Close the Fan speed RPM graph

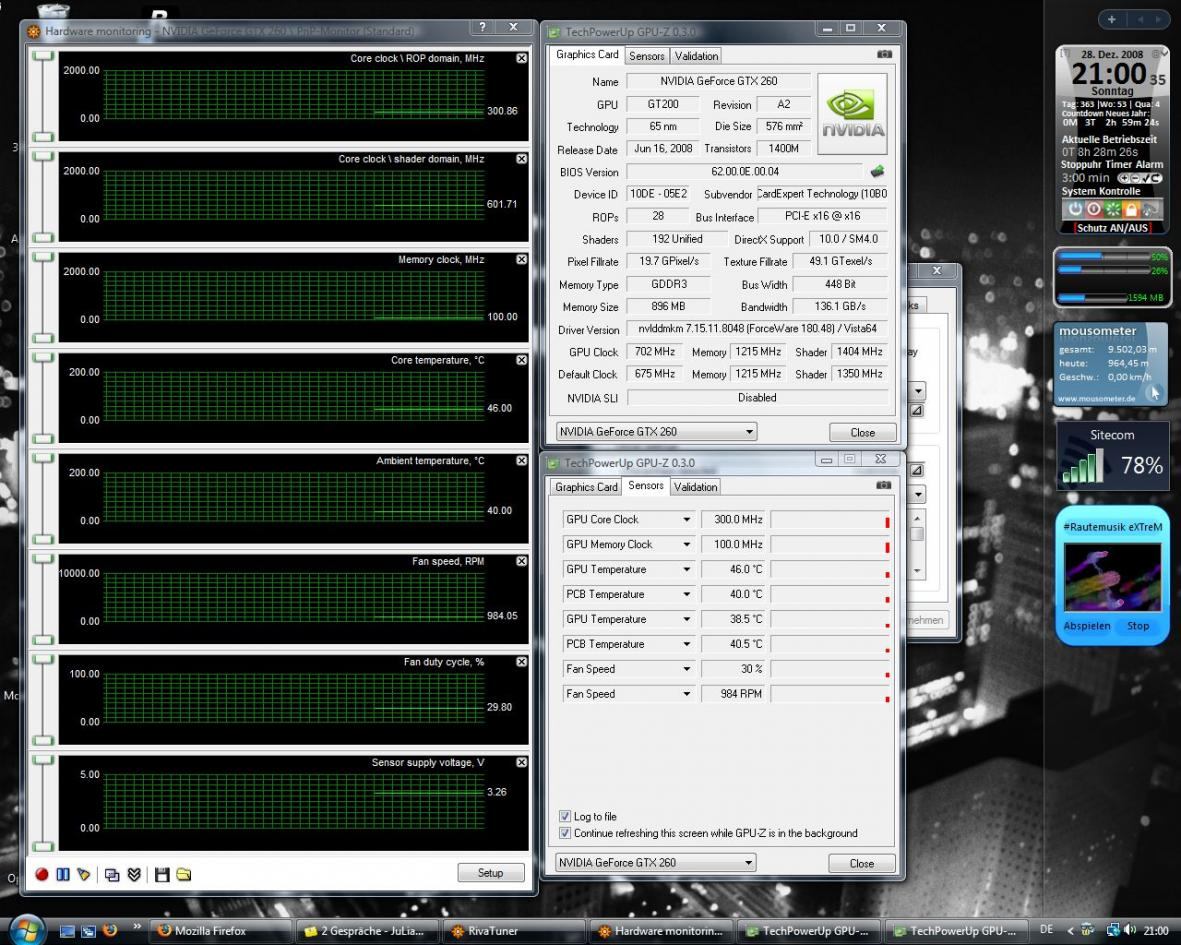pyautogui.click(x=521, y=561)
